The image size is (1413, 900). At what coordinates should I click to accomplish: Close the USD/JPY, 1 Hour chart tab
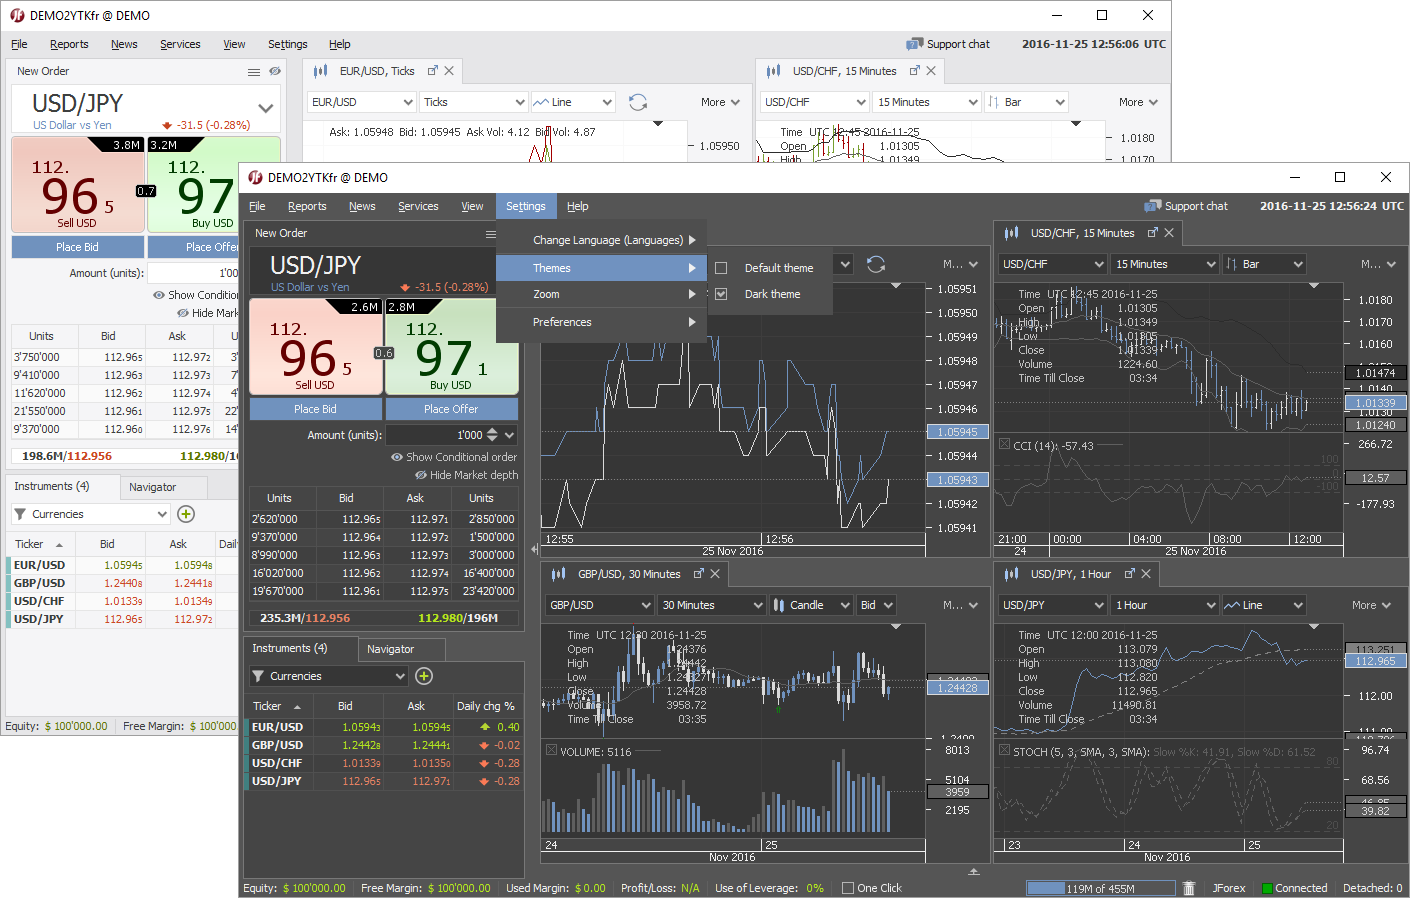pyautogui.click(x=1146, y=574)
